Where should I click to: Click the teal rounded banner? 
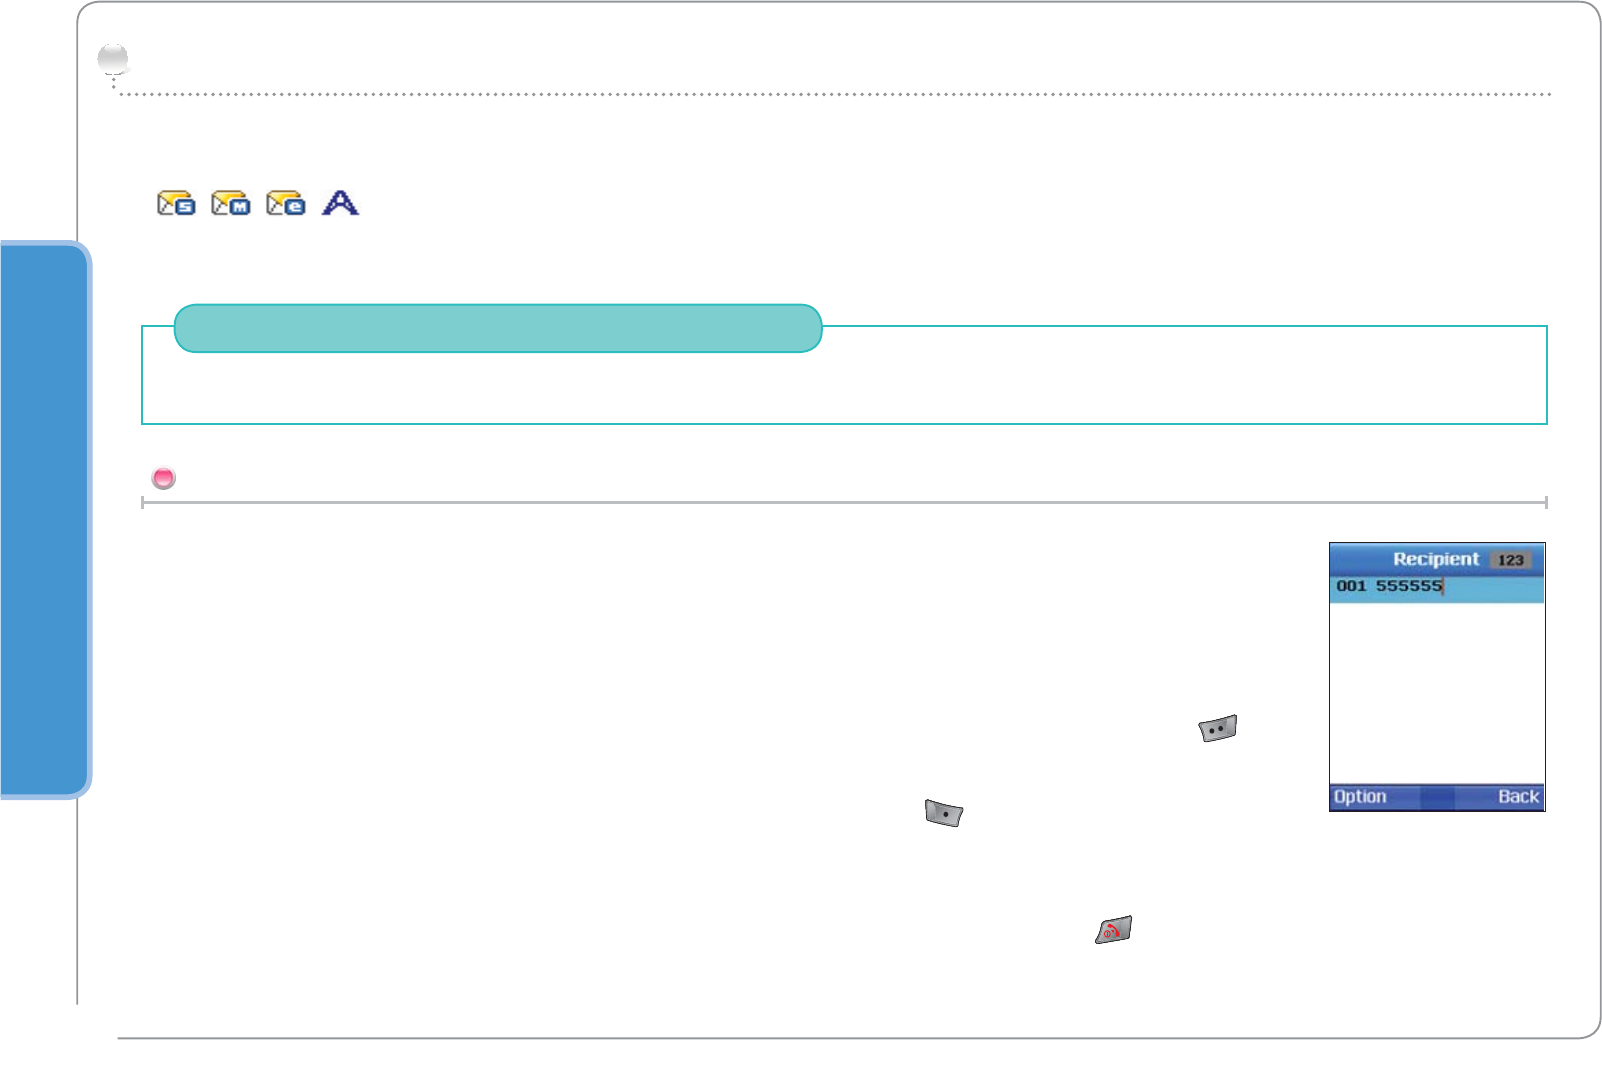click(x=498, y=328)
